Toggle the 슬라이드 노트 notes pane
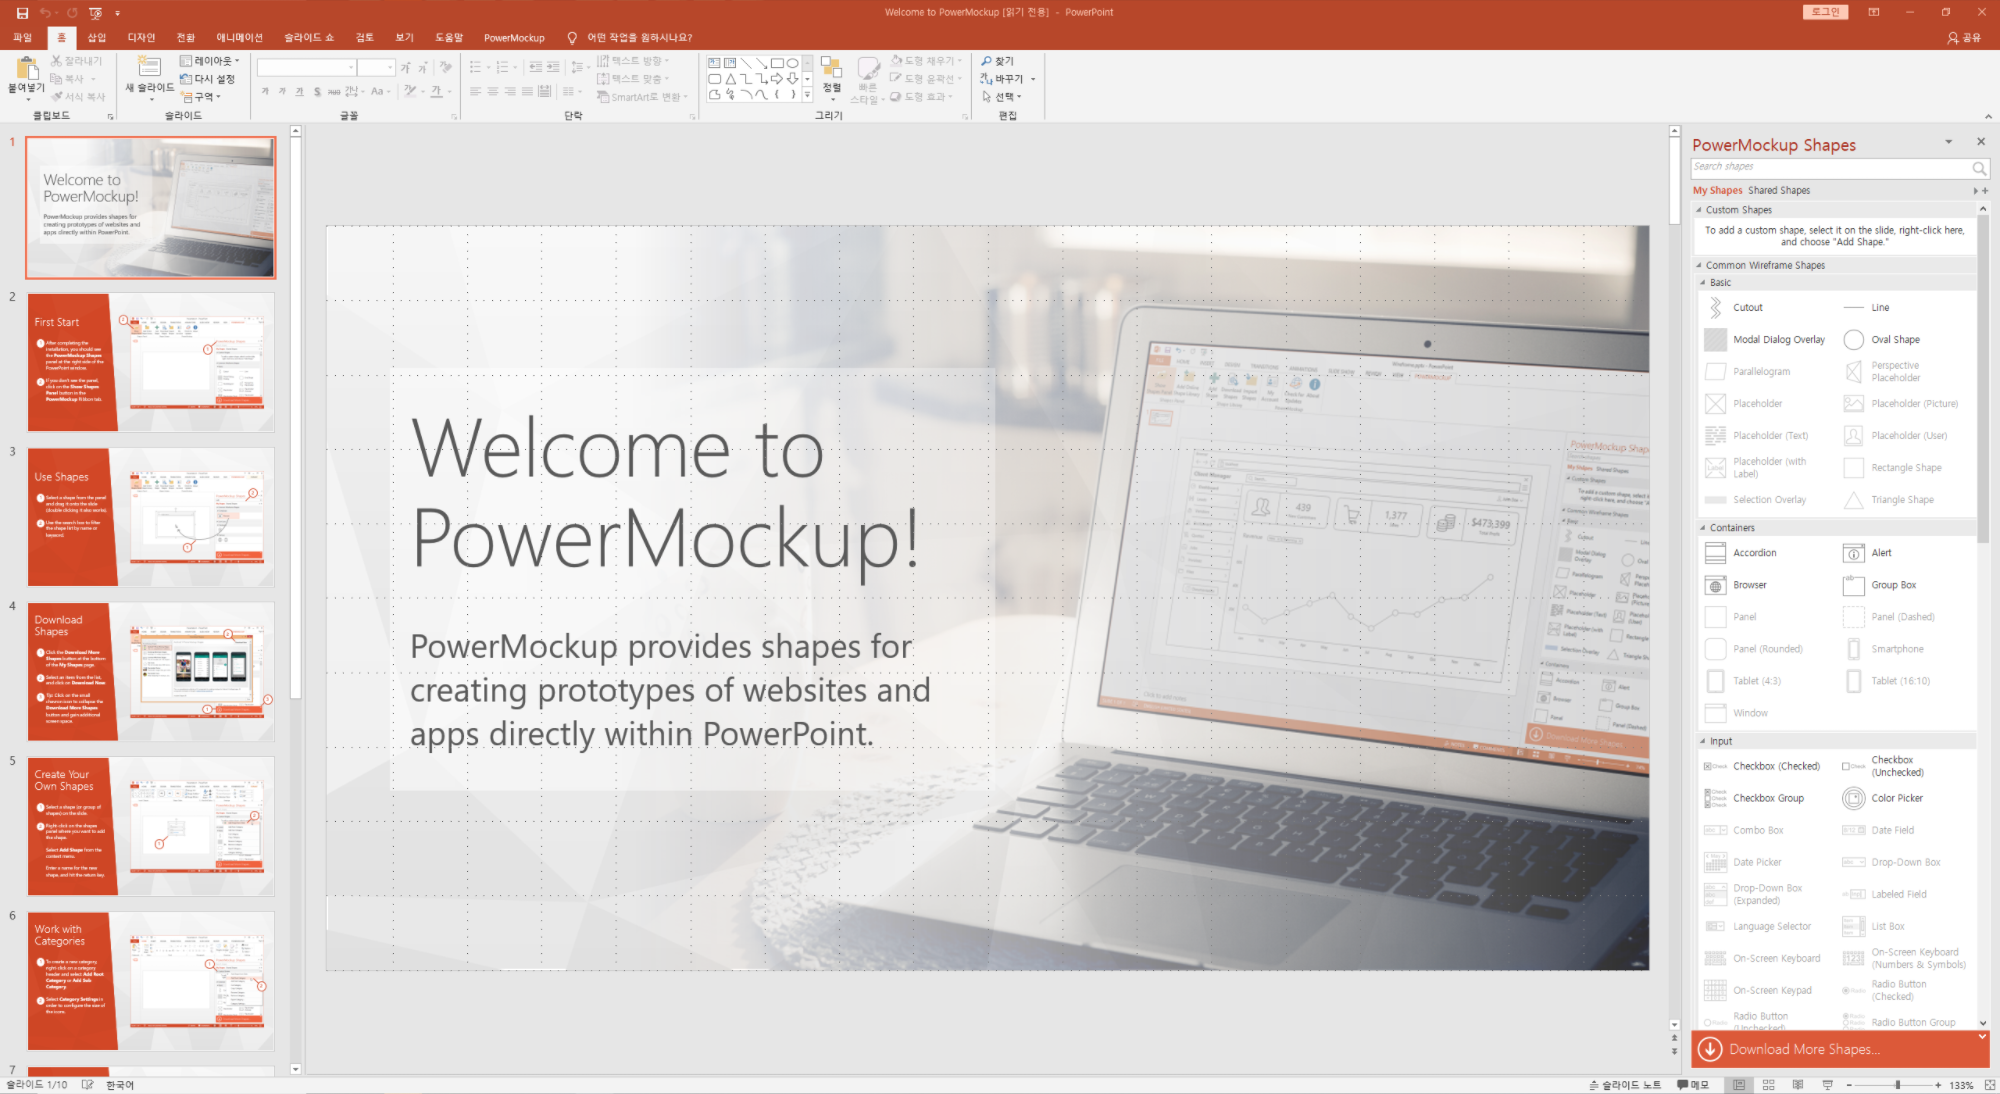 tap(1625, 1085)
